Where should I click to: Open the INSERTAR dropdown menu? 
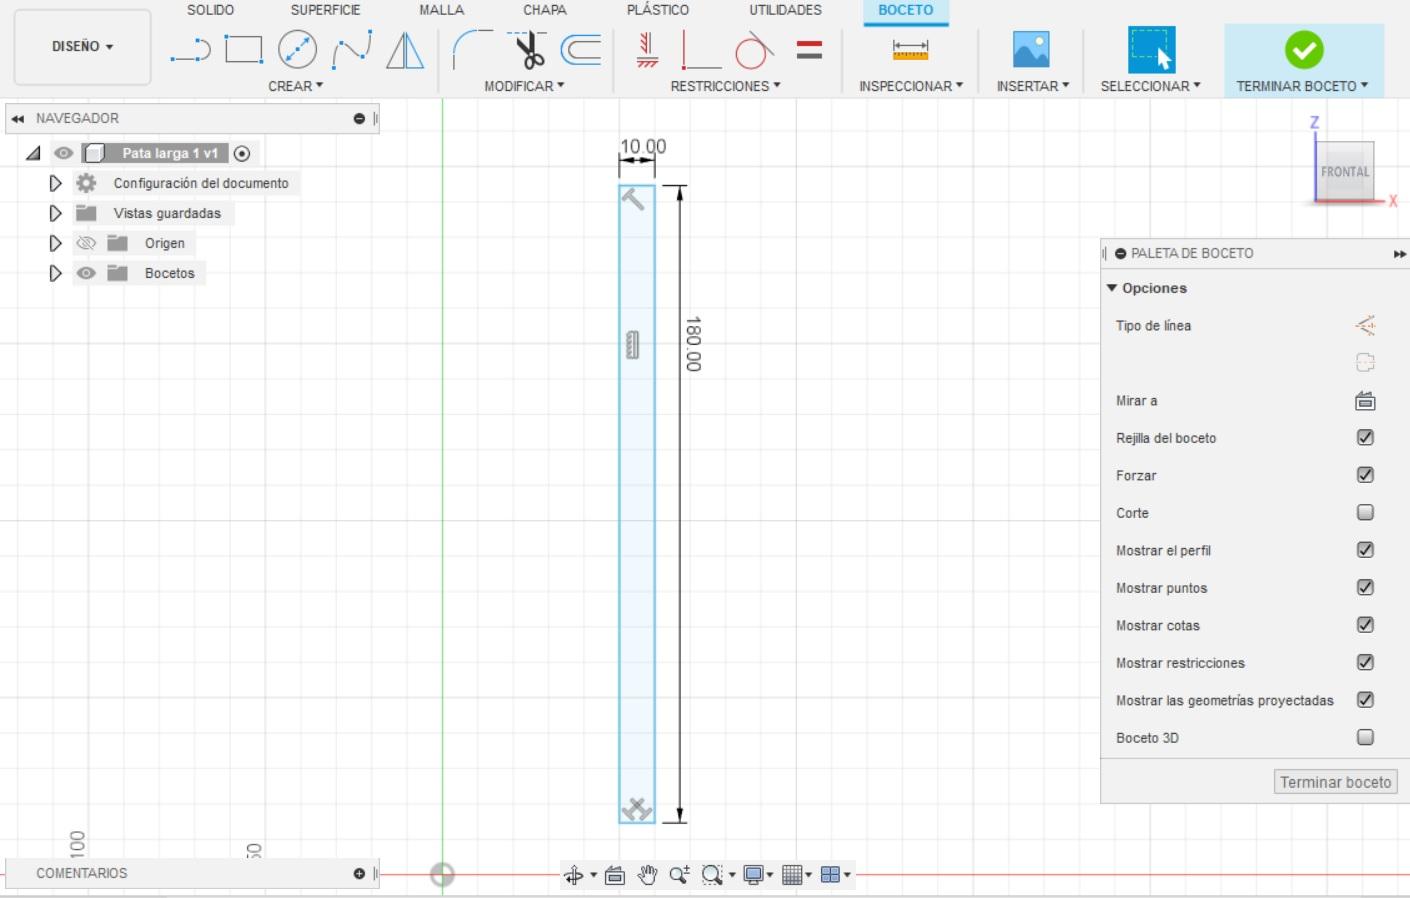tap(1033, 86)
